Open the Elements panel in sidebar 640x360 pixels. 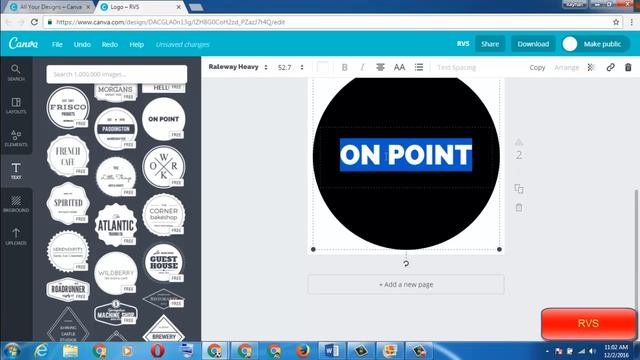(x=16, y=138)
